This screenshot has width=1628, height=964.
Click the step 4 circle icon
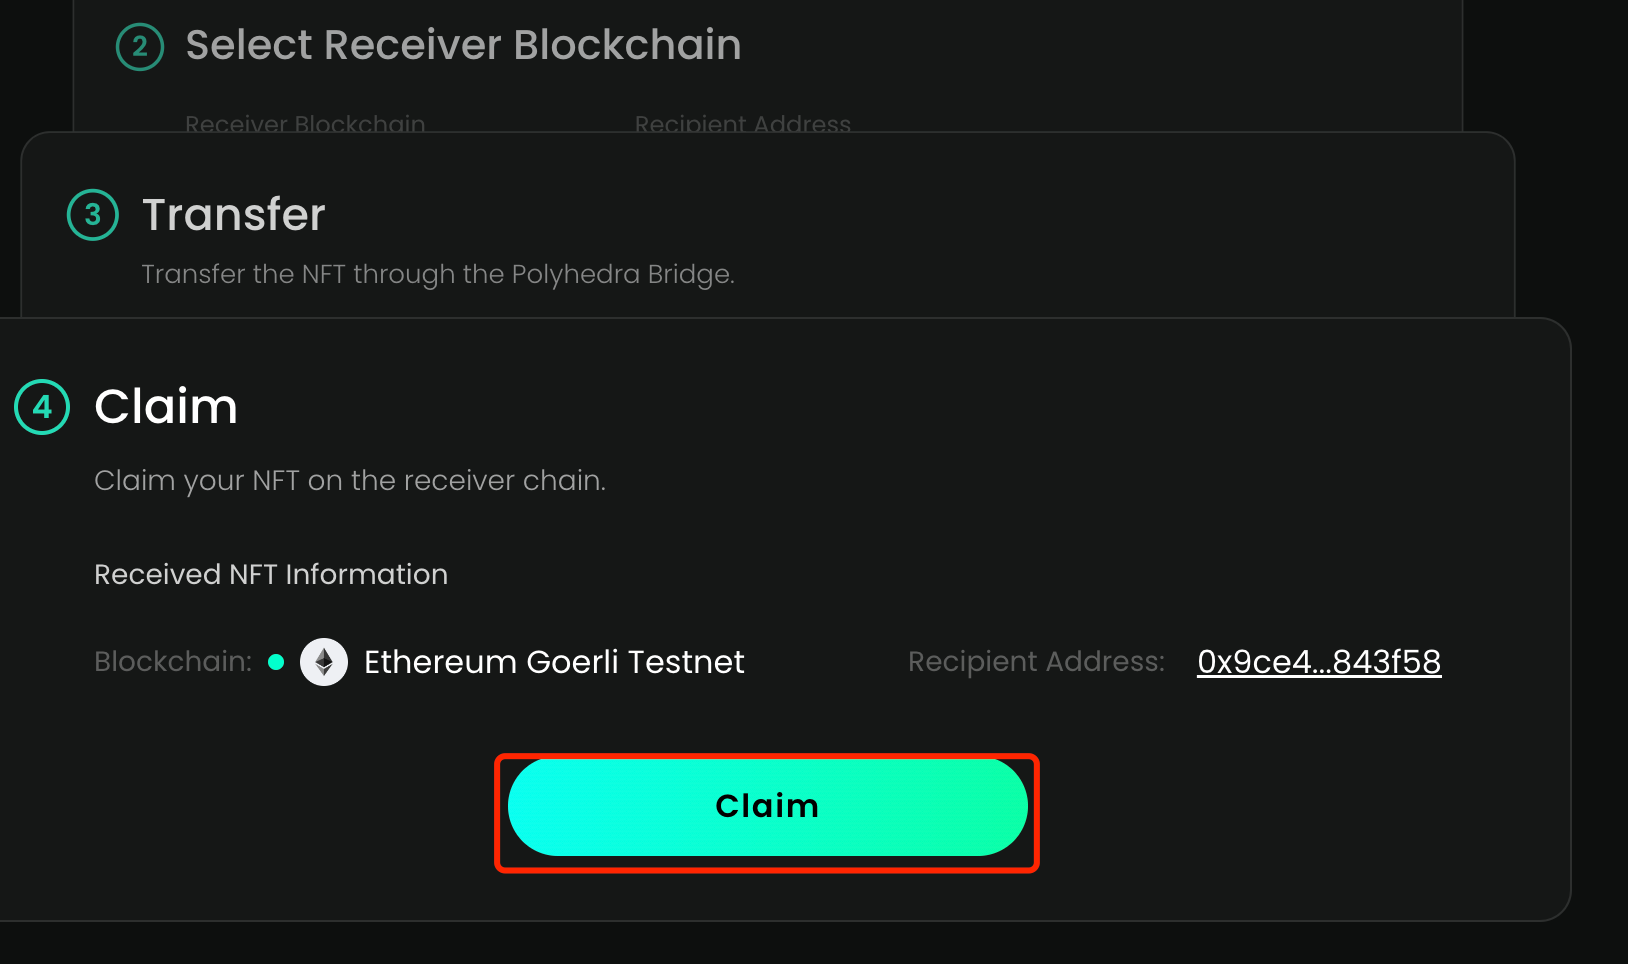click(42, 407)
